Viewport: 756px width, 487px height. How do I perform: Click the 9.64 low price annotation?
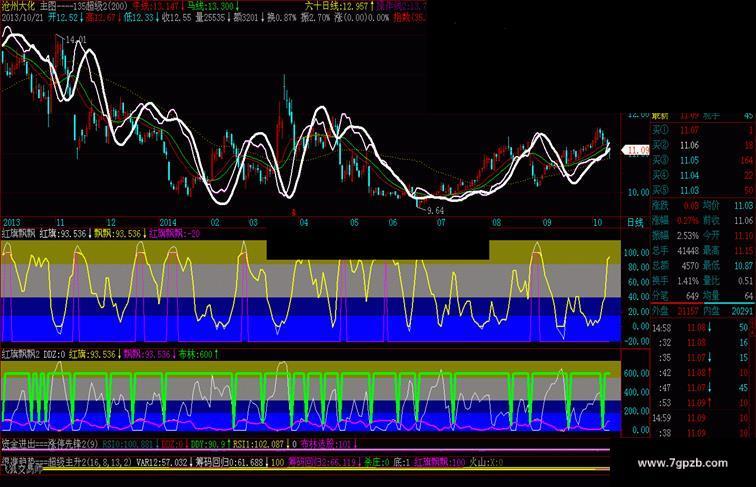click(435, 211)
